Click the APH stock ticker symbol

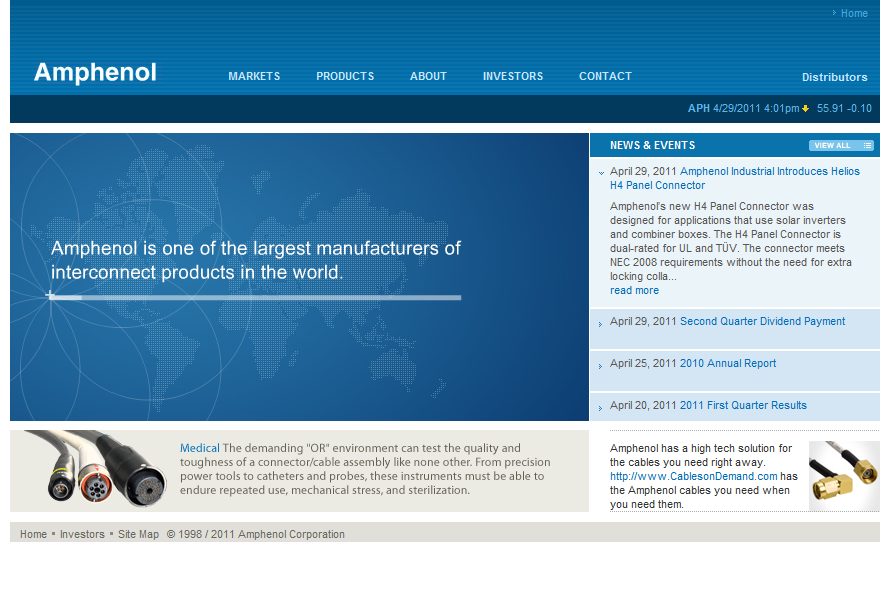(699, 108)
